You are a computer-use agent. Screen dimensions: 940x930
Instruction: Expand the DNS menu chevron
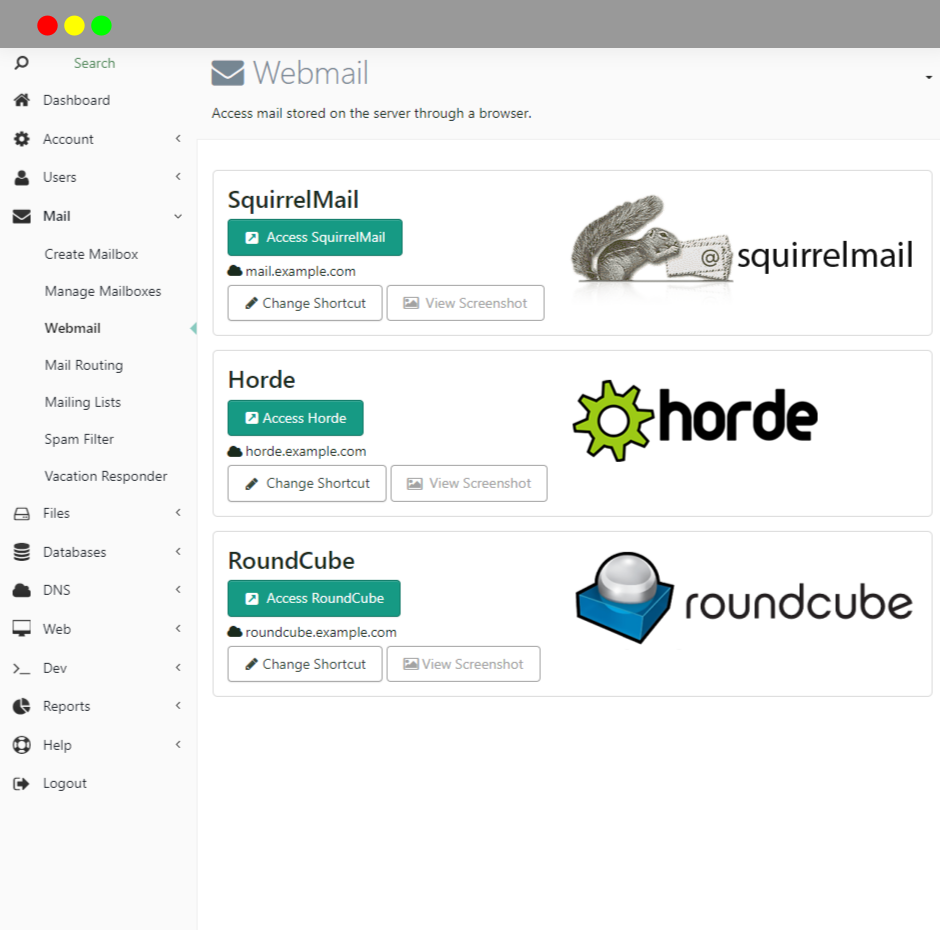tap(178, 589)
